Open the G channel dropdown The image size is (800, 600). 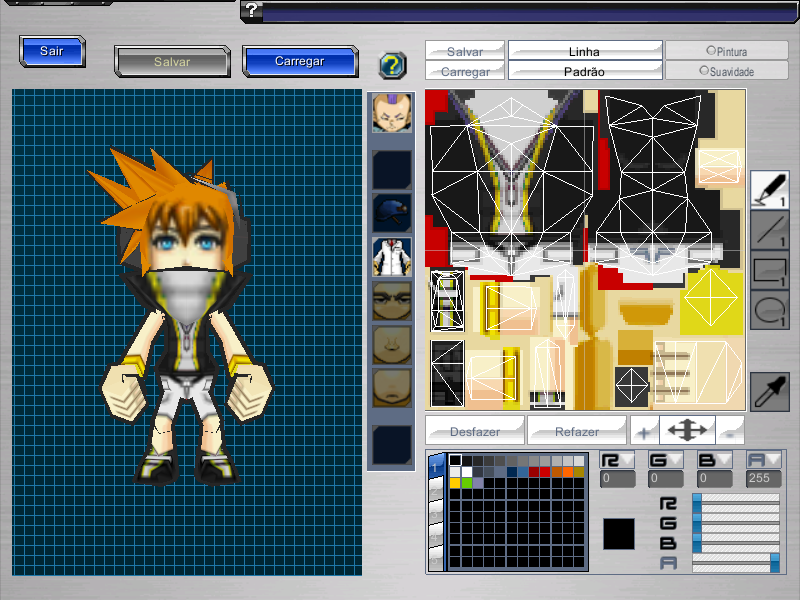(665, 461)
